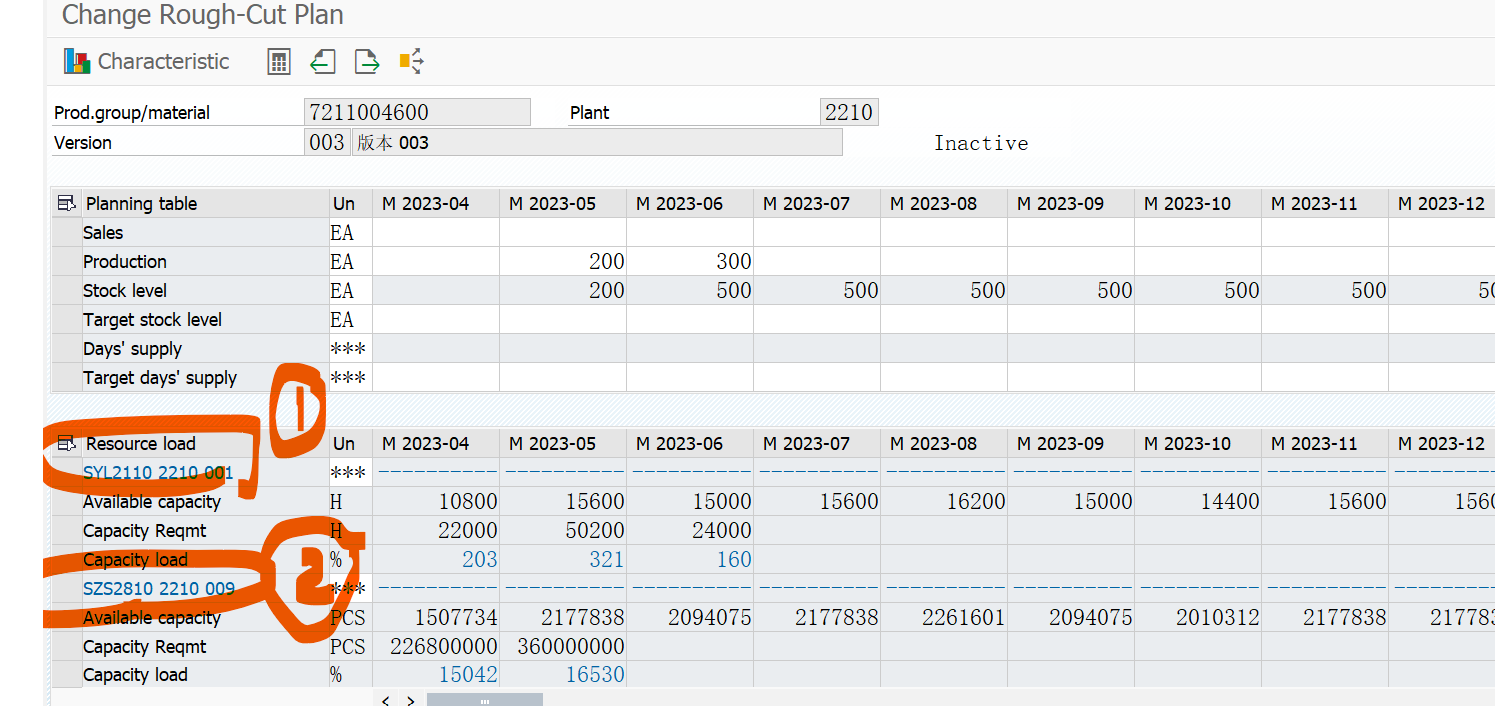Select the row selector beside Sales
Viewport: 1495px width, 706px height.
pos(66,233)
